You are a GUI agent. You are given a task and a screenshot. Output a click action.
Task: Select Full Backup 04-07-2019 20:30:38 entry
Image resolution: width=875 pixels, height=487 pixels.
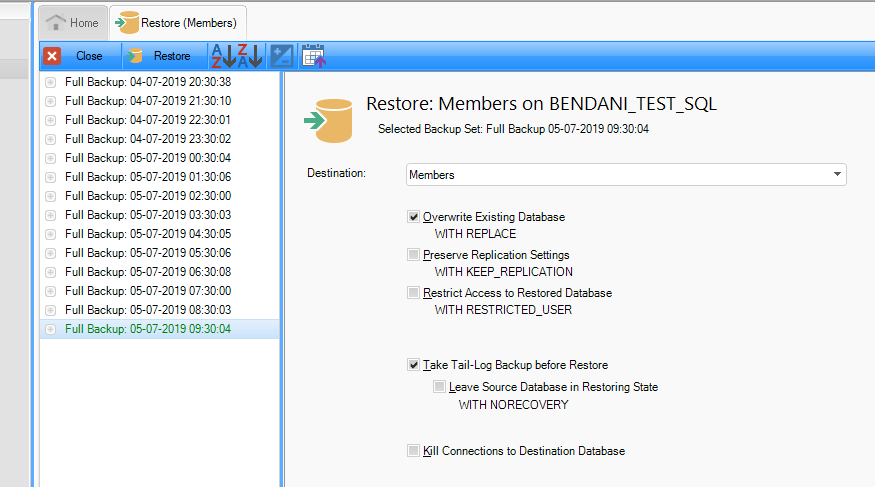tap(148, 82)
